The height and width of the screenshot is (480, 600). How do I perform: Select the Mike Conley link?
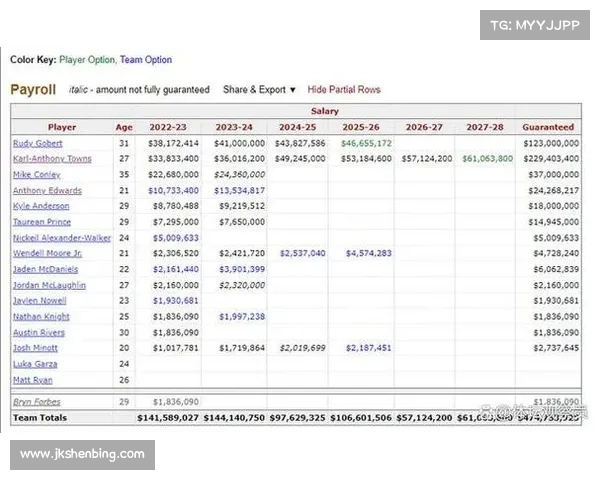tap(36, 175)
